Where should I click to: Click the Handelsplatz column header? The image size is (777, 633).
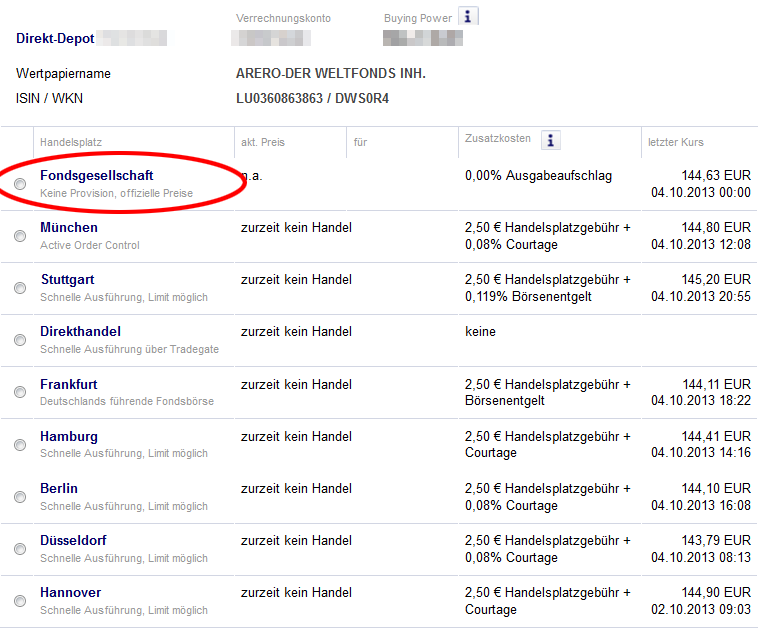click(x=71, y=142)
